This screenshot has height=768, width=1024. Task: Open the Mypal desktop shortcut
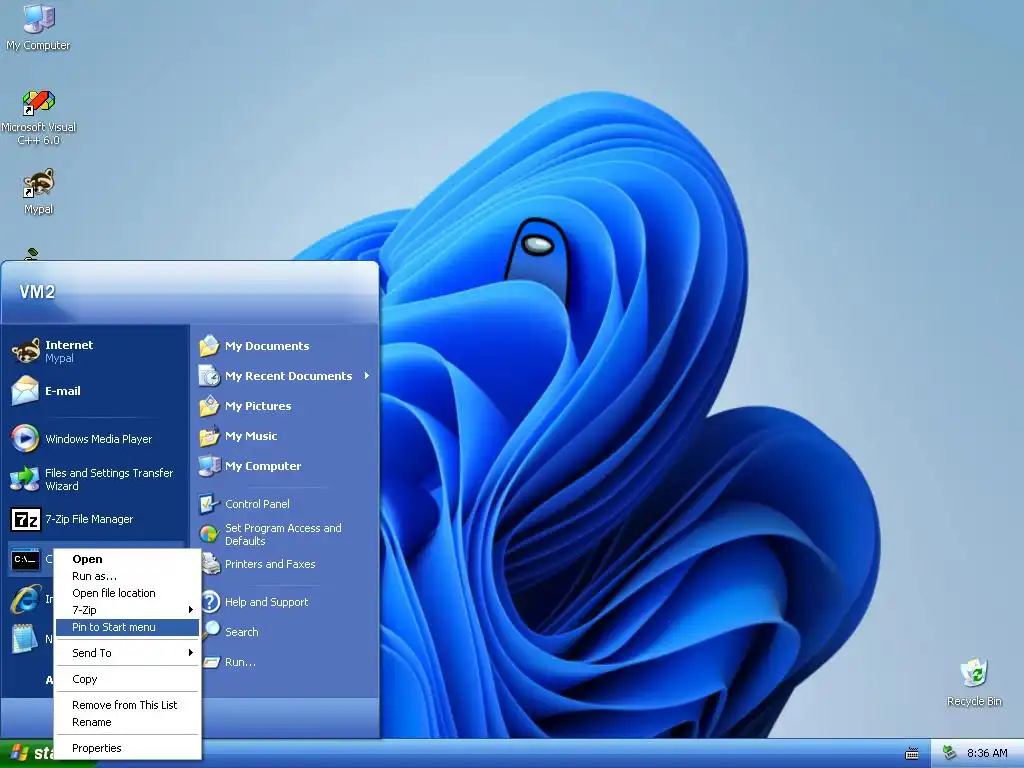point(38,192)
